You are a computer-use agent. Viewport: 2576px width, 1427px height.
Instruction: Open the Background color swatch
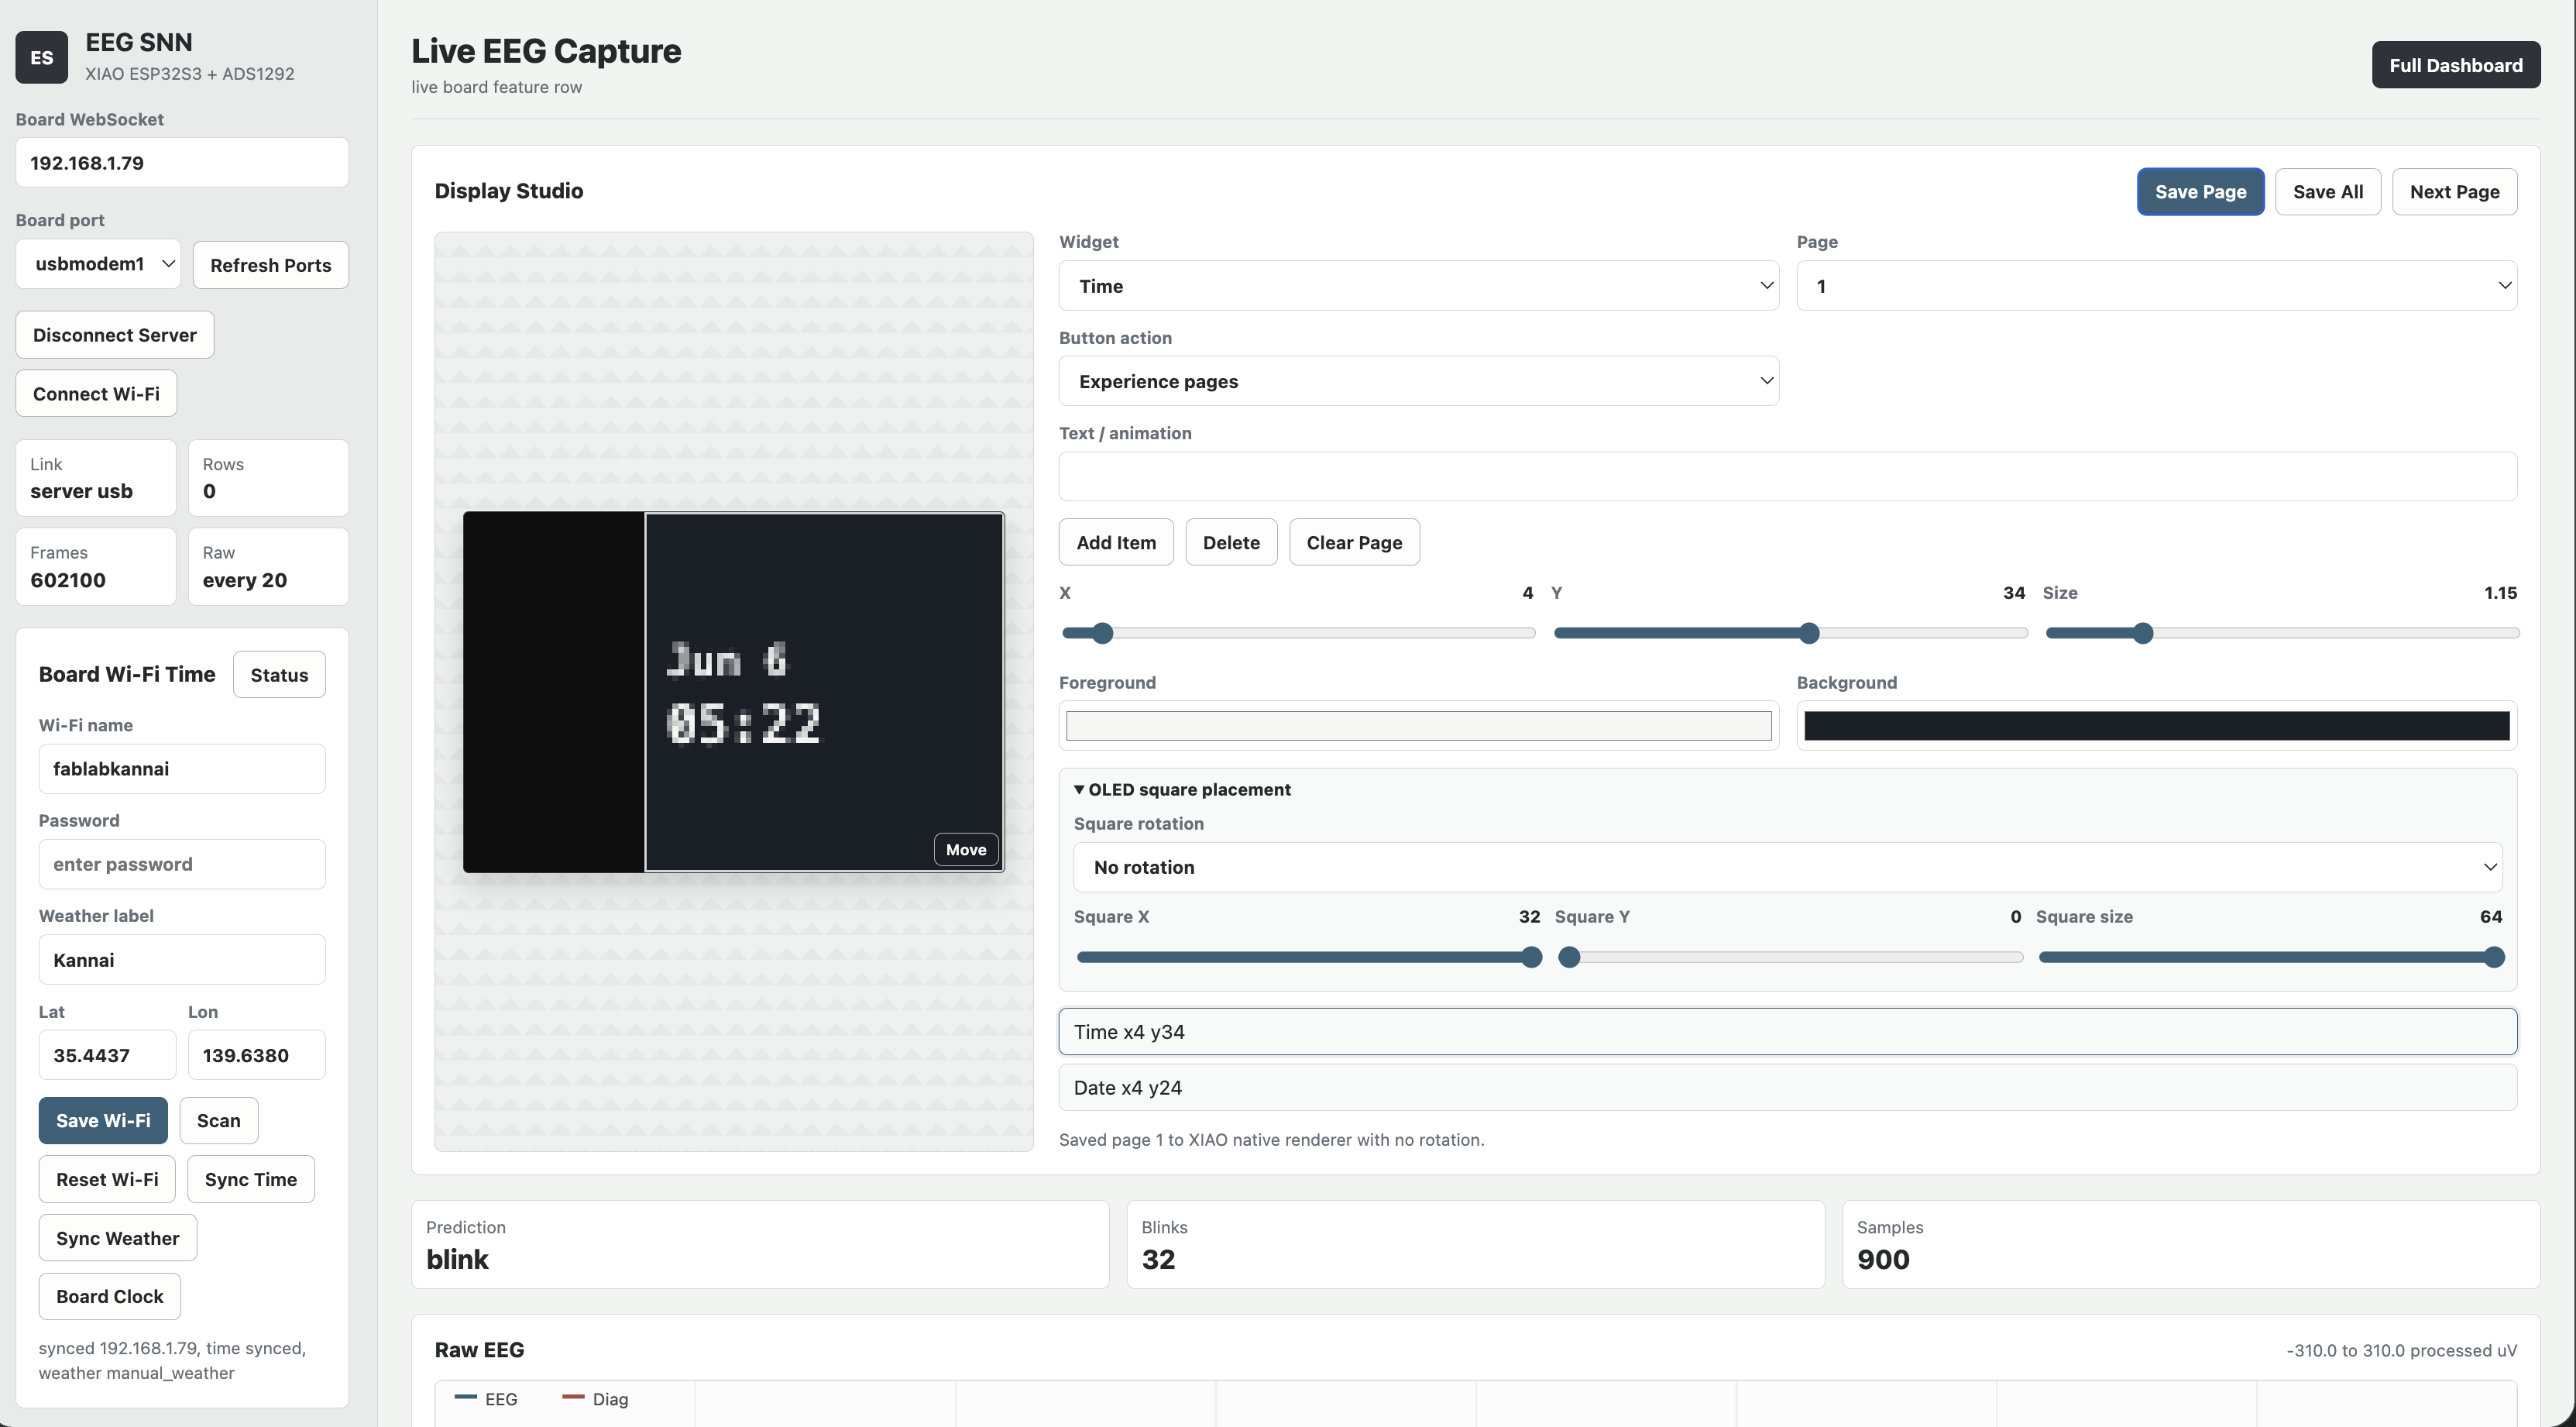pos(2156,725)
